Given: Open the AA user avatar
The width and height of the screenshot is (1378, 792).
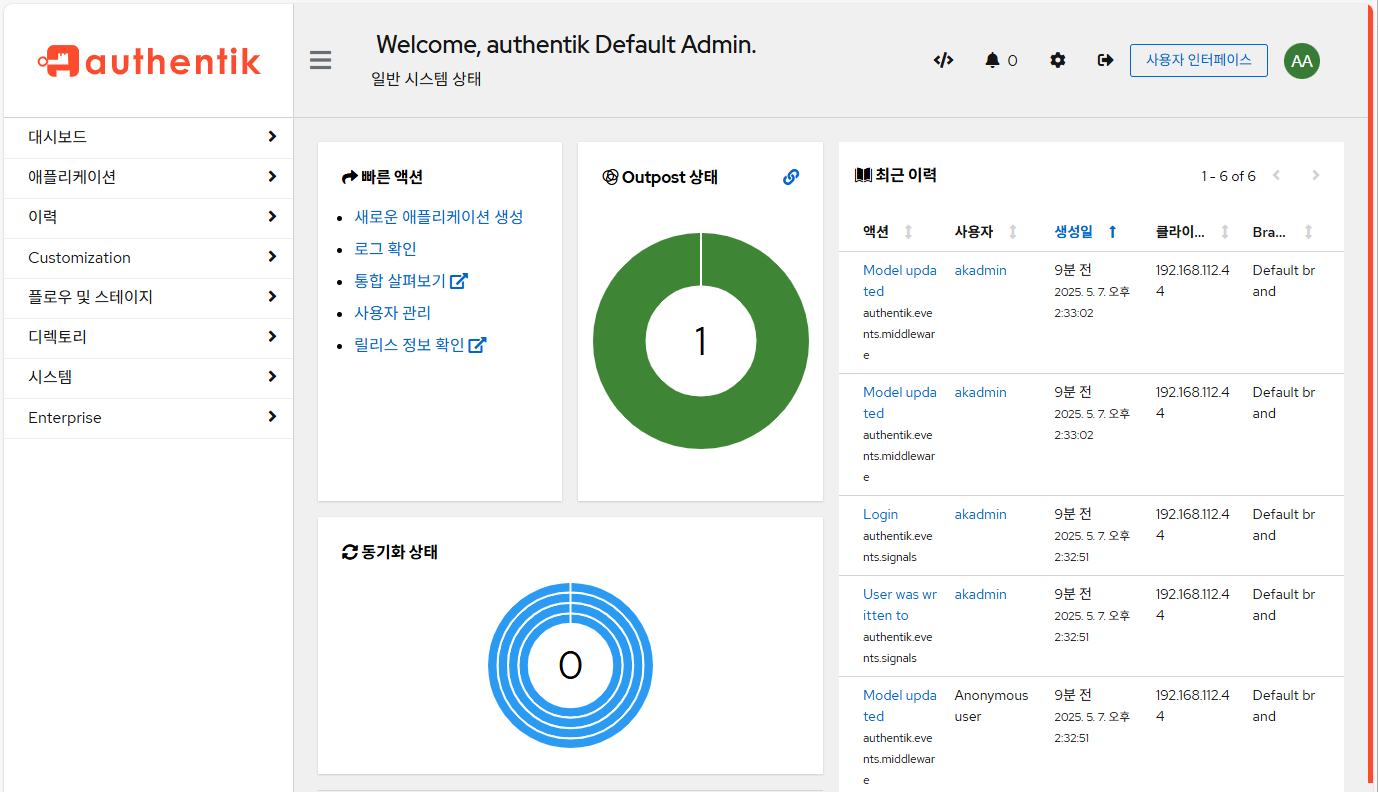Looking at the screenshot, I should click(1302, 61).
